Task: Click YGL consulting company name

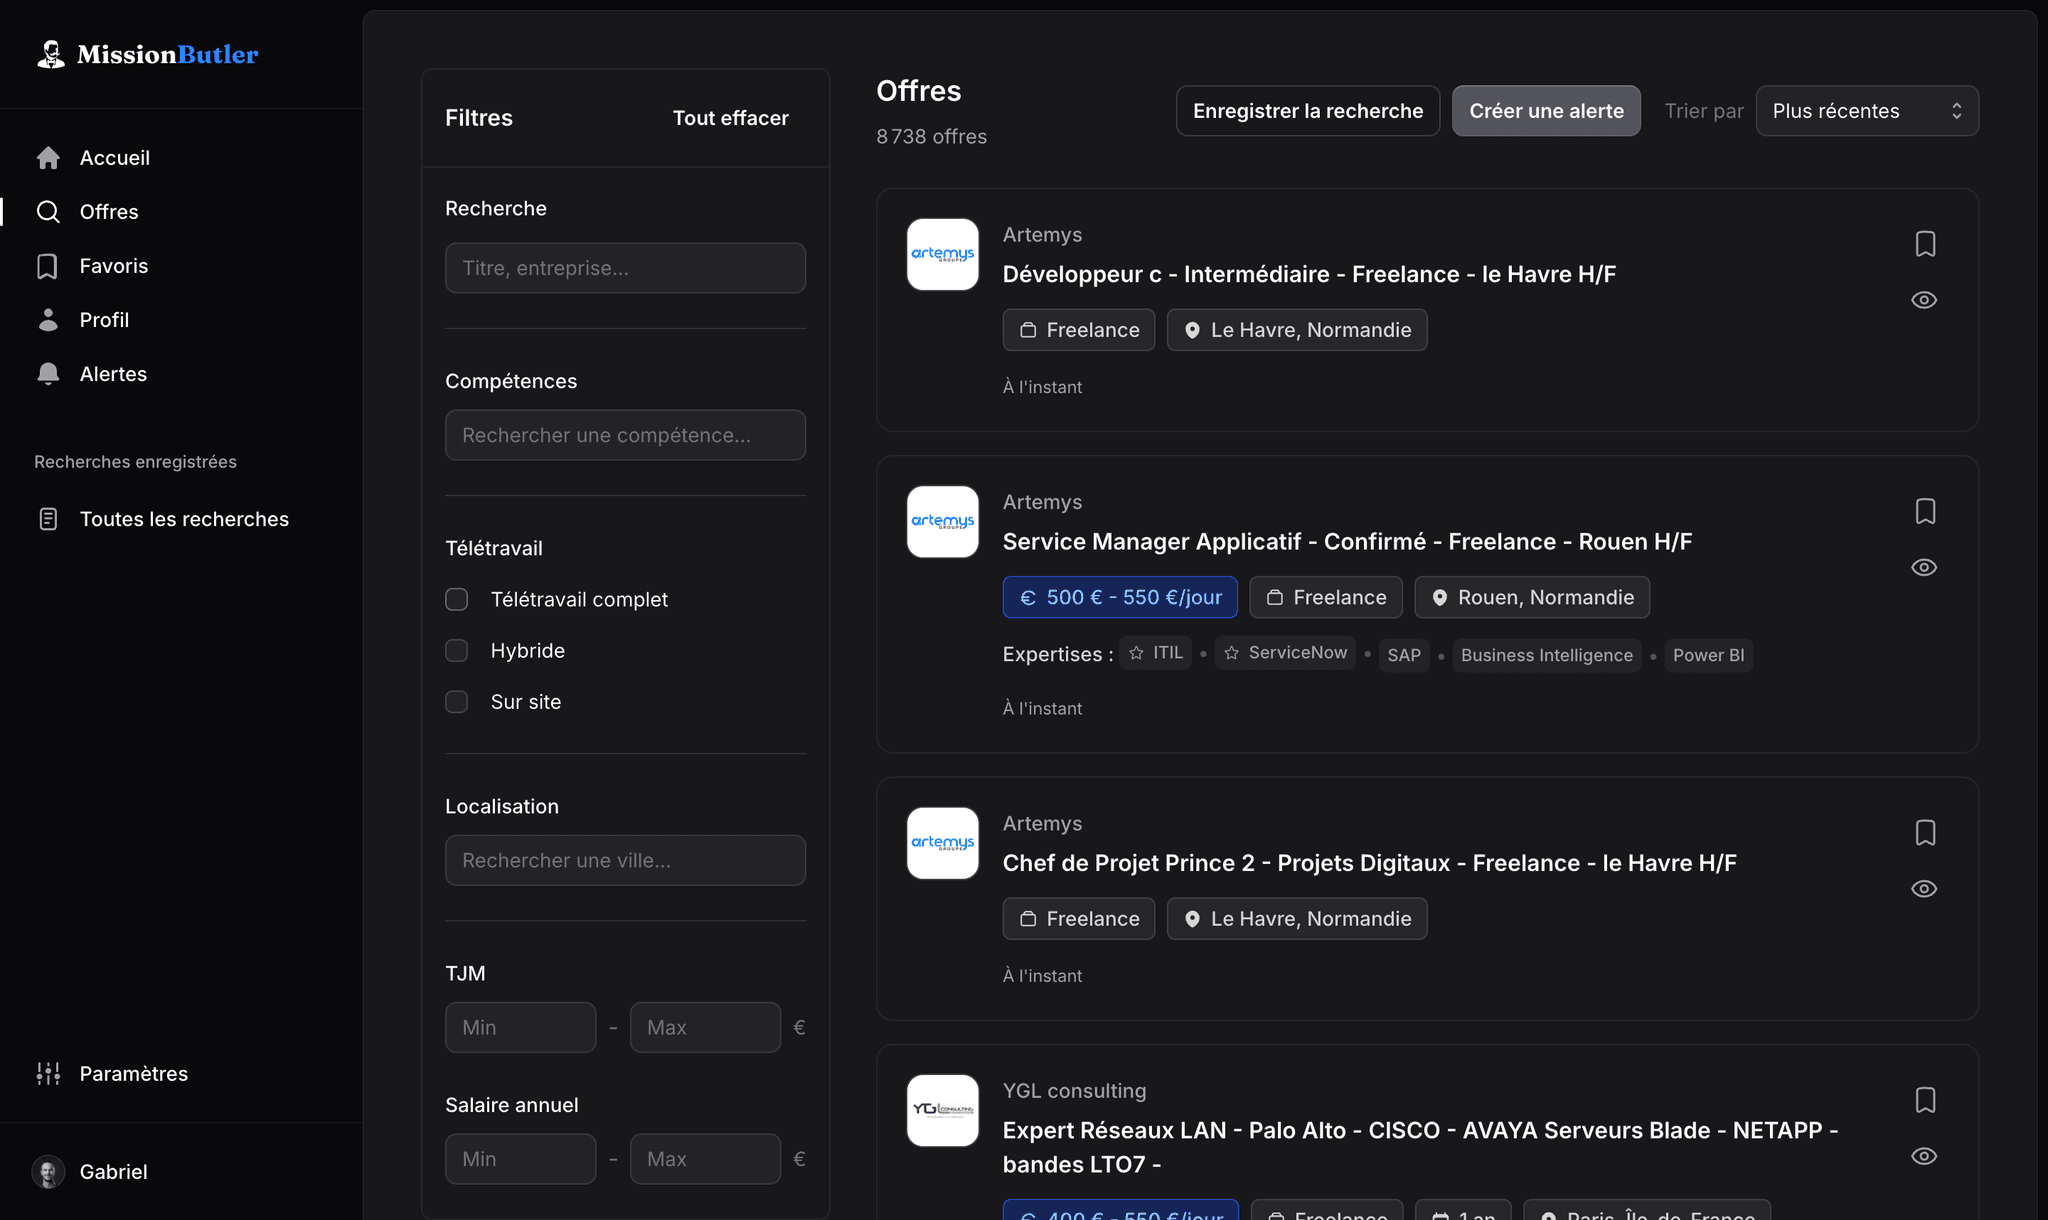Action: pyautogui.click(x=1075, y=1091)
